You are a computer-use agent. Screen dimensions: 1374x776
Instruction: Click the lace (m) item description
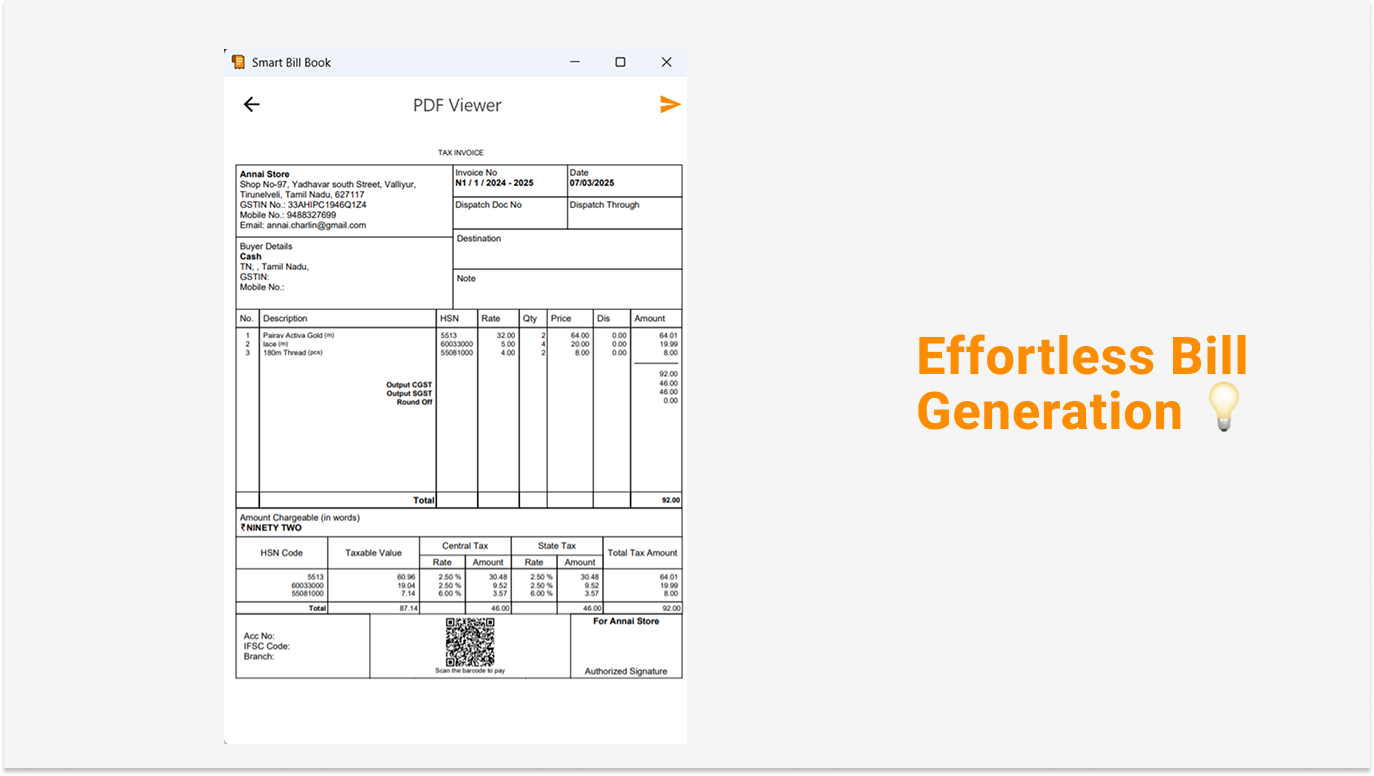278,344
